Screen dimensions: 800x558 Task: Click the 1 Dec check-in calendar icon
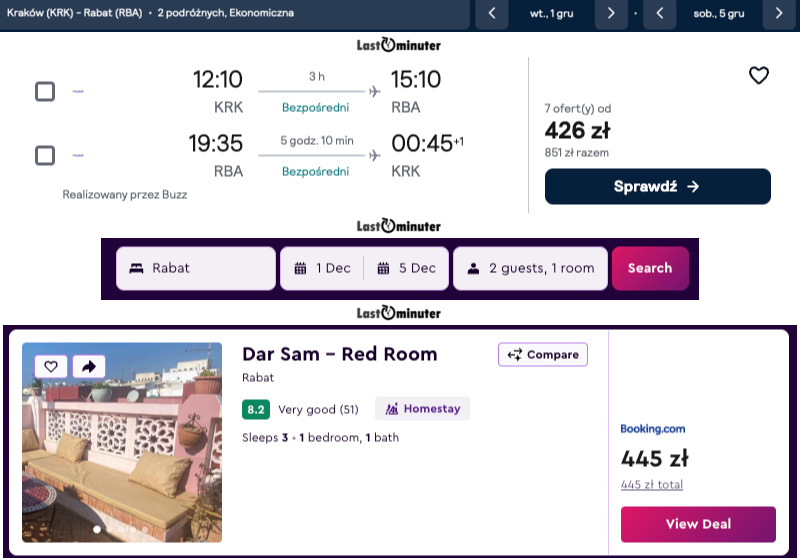(x=301, y=268)
